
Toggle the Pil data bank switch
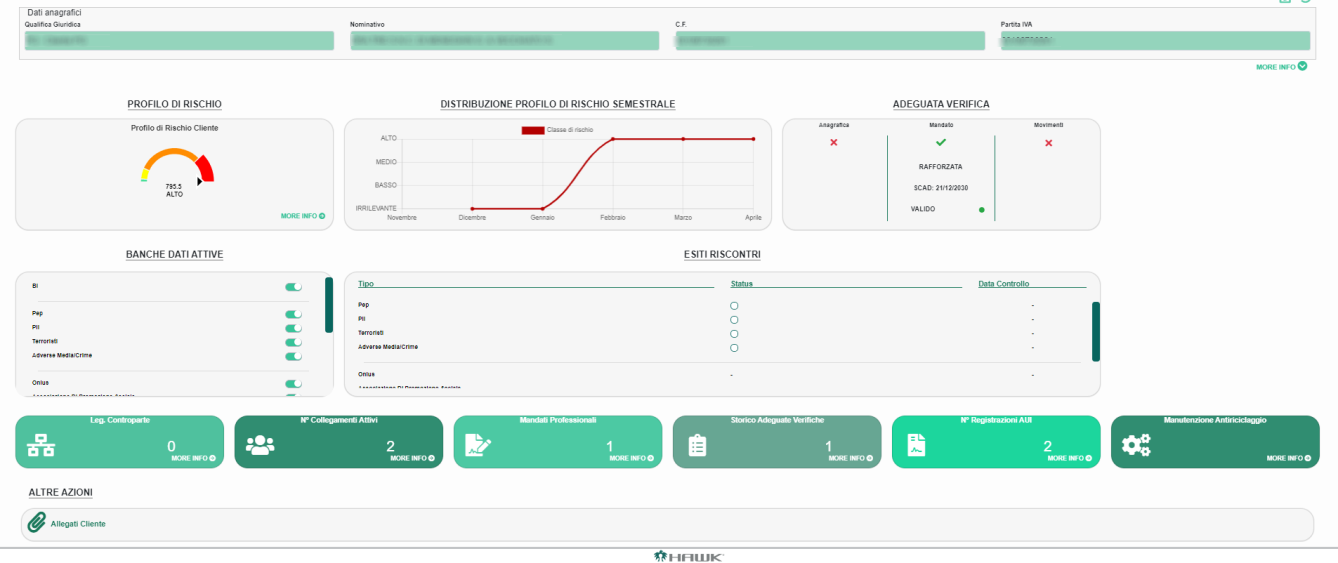pyautogui.click(x=293, y=328)
